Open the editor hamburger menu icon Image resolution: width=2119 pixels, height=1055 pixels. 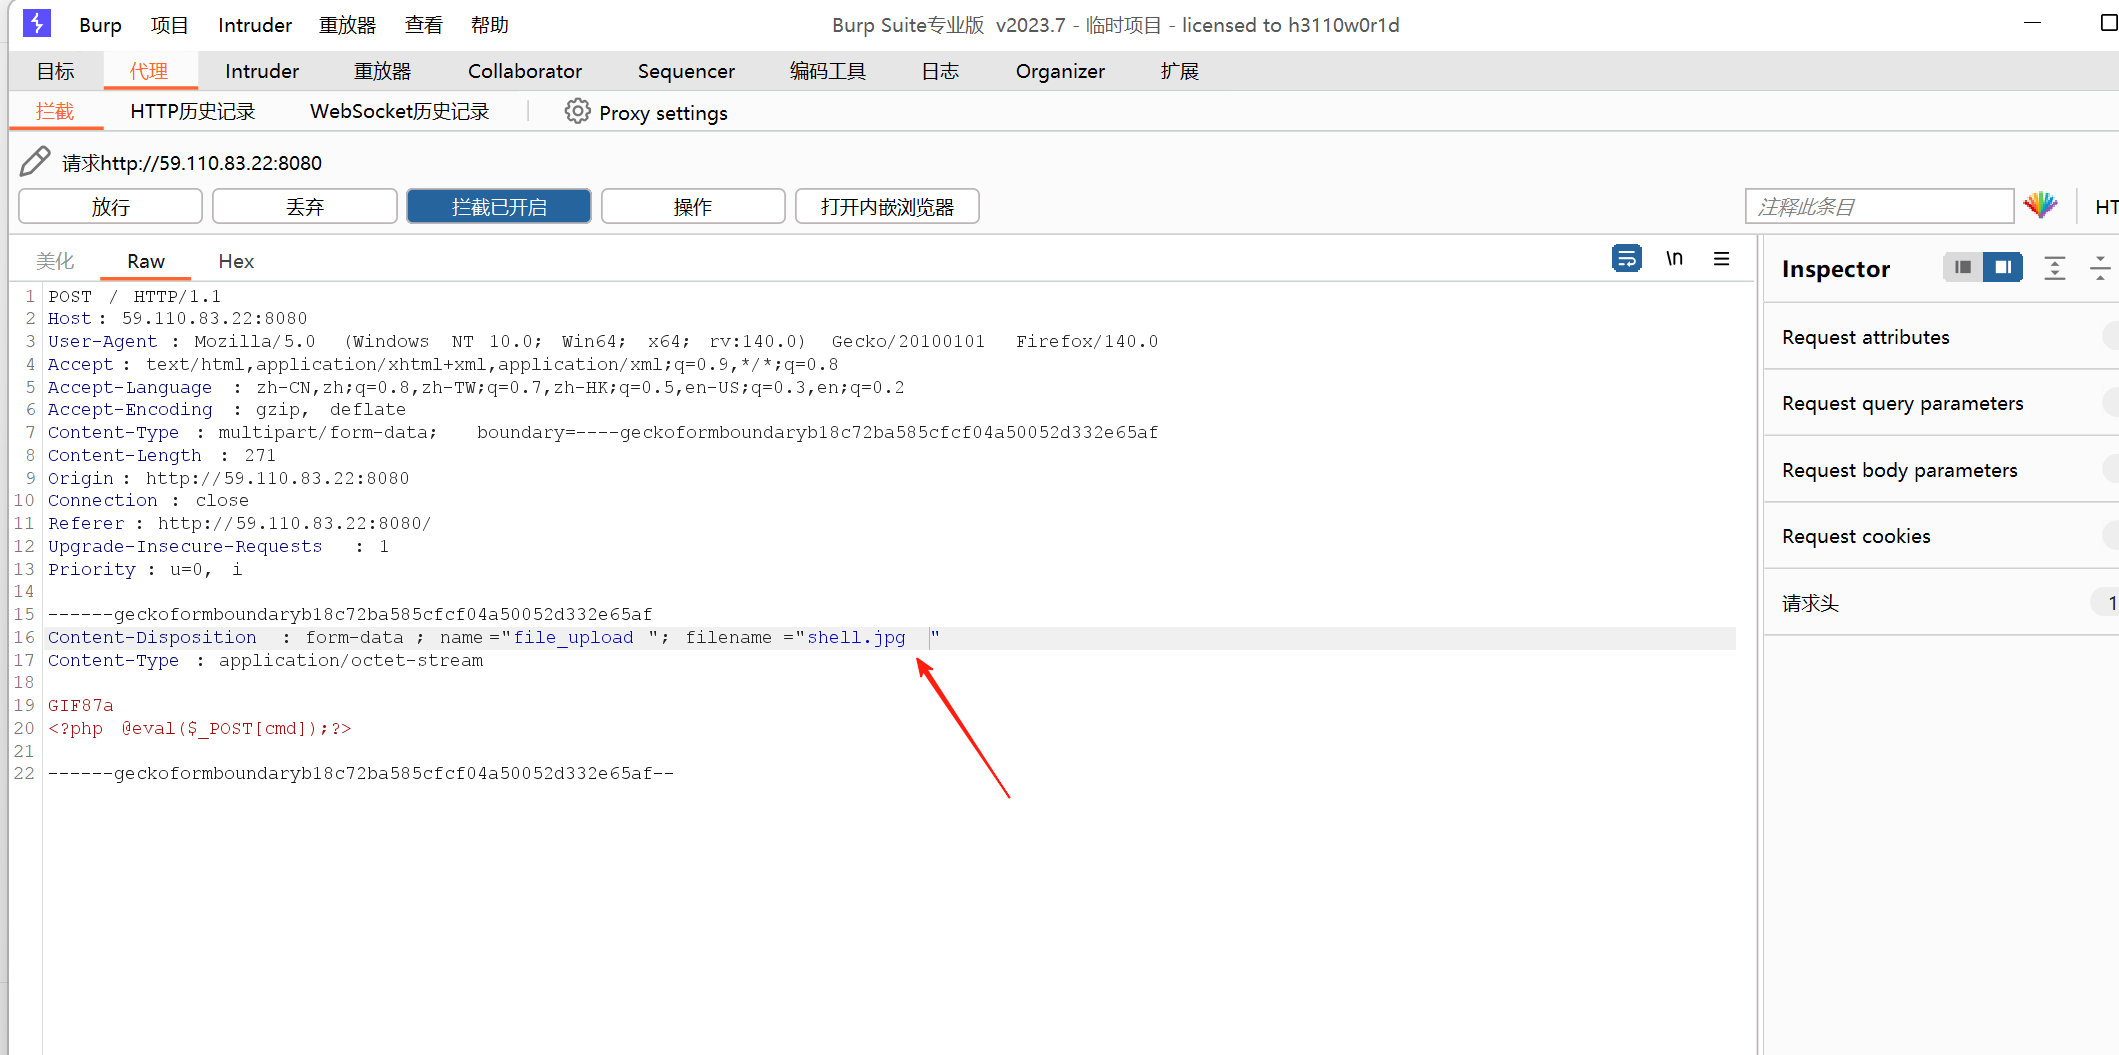coord(1721,258)
